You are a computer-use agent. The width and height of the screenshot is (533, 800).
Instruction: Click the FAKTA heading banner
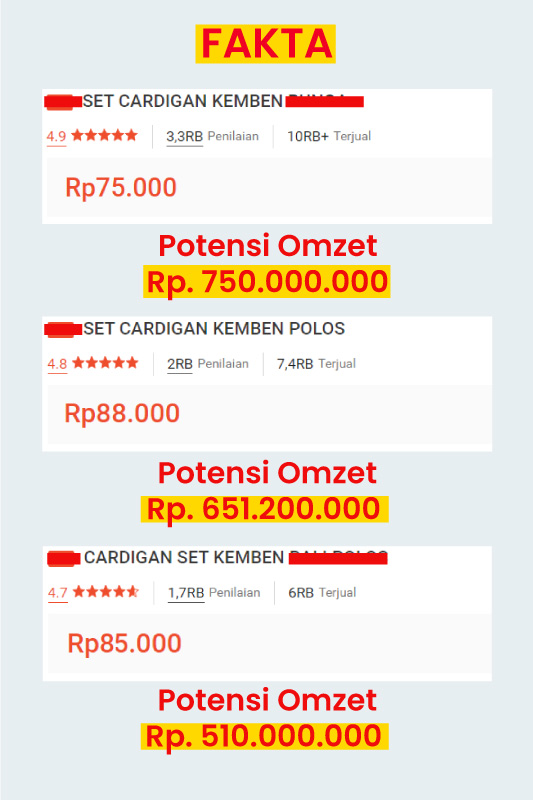265,44
